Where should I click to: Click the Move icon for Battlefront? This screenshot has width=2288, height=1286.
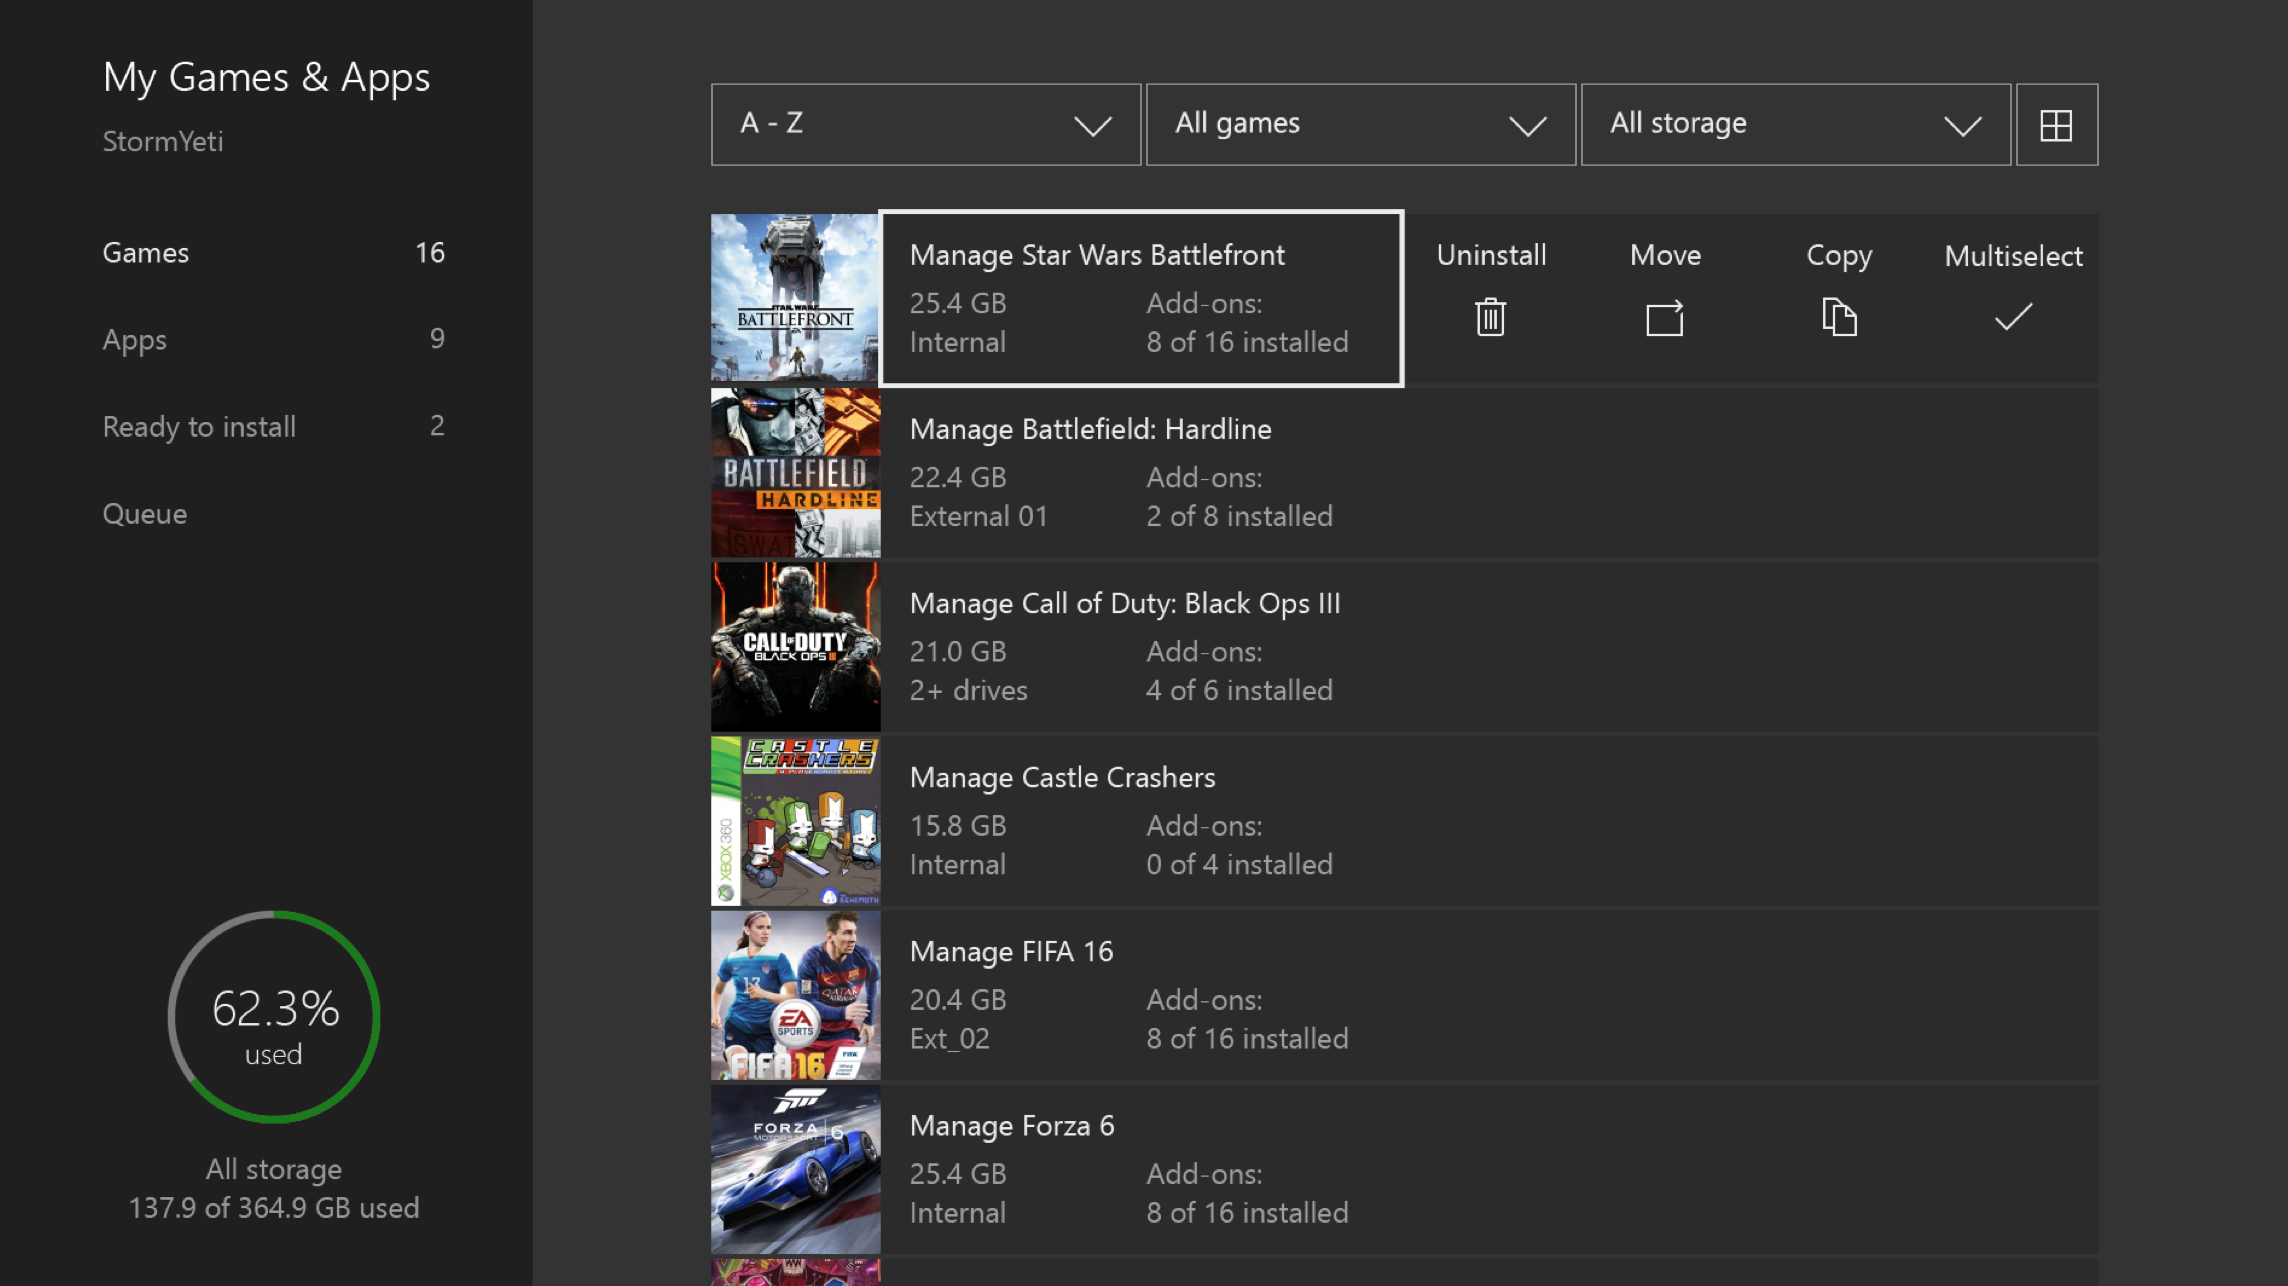[x=1665, y=318]
